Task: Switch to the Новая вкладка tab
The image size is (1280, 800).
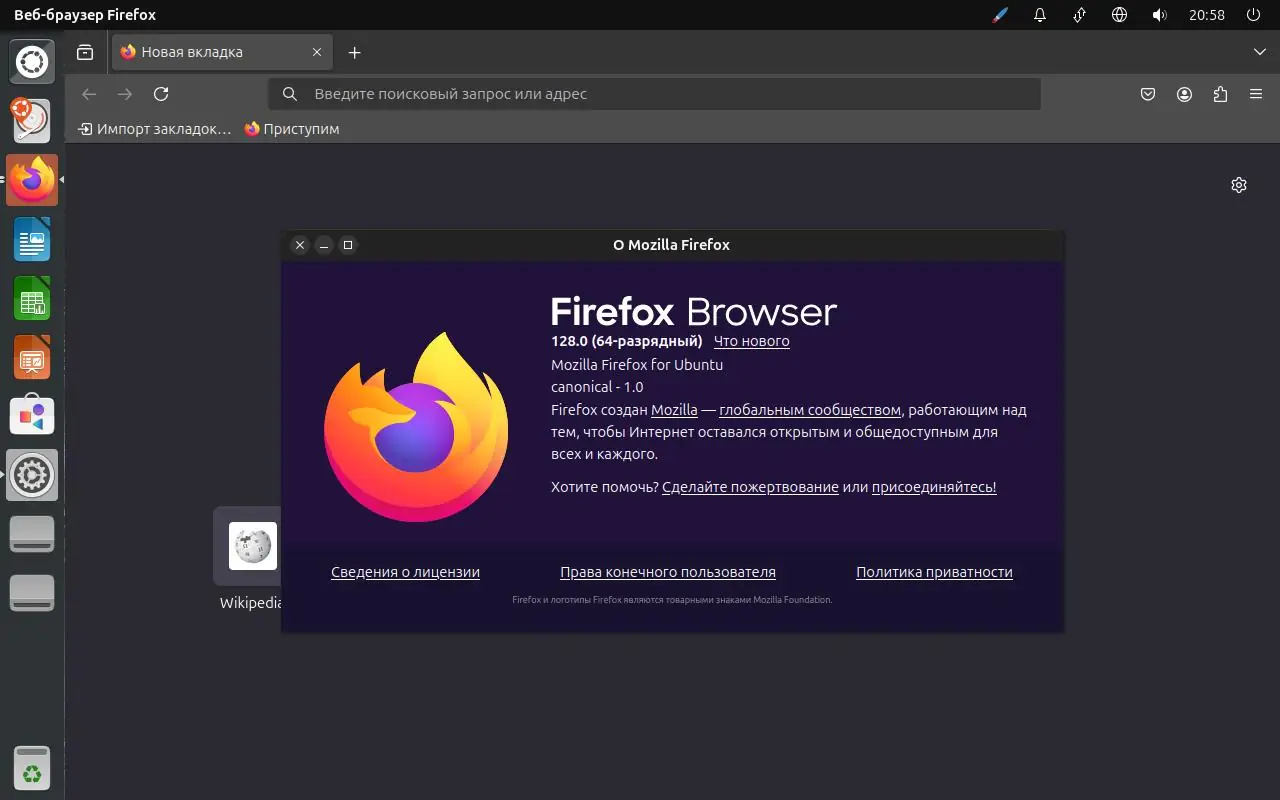Action: (210, 51)
